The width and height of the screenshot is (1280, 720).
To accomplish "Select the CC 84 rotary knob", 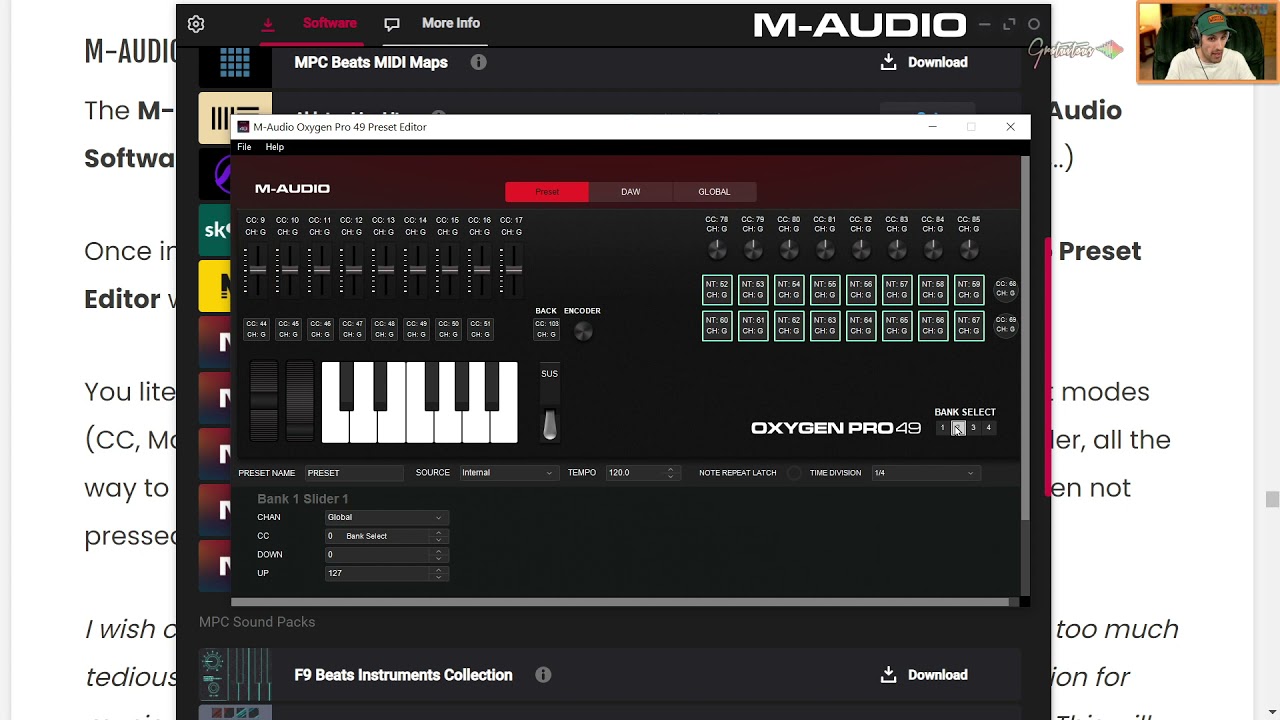I will coord(932,249).
